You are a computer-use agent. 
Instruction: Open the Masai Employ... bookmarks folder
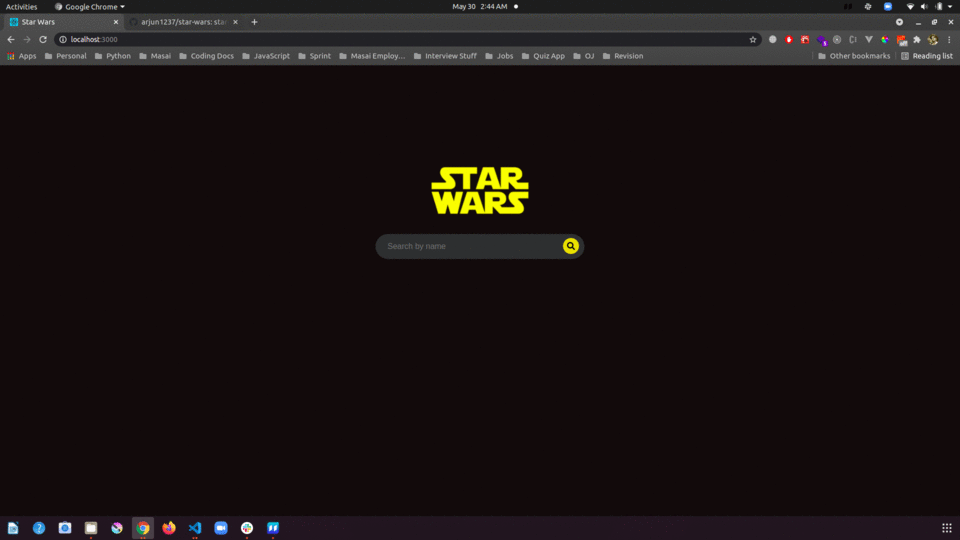click(372, 56)
